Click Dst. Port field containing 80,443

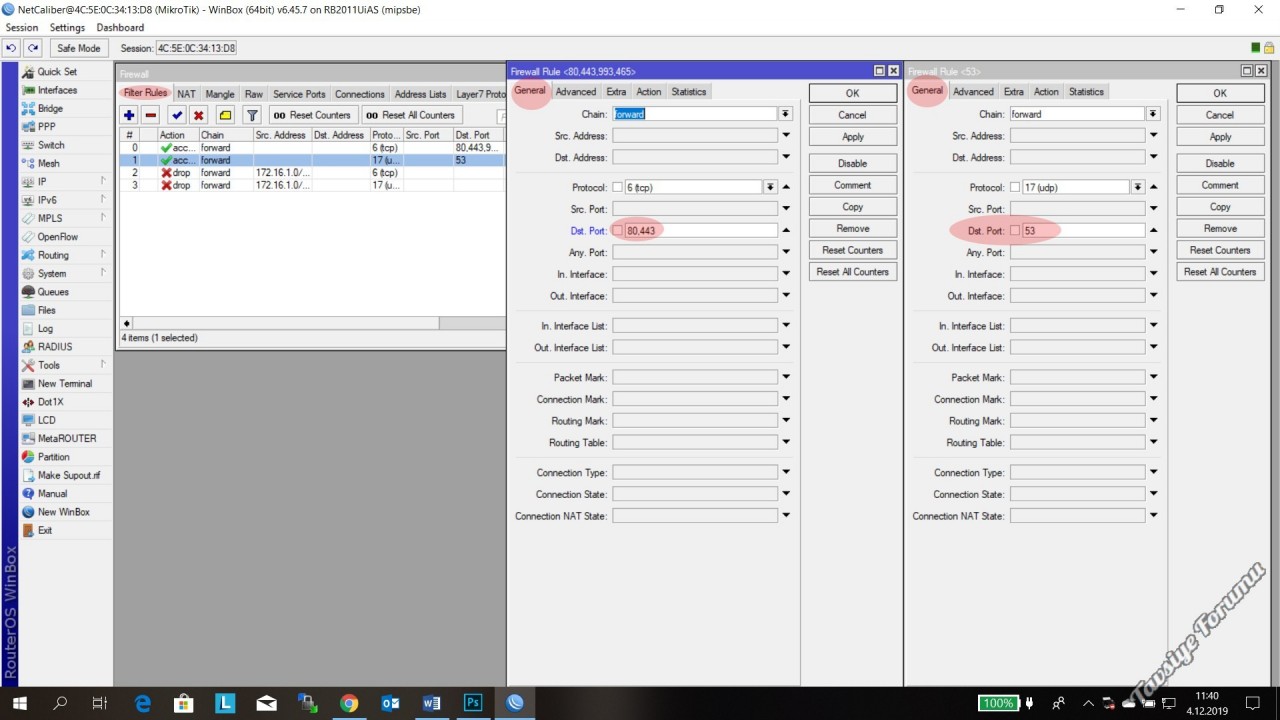[701, 231]
